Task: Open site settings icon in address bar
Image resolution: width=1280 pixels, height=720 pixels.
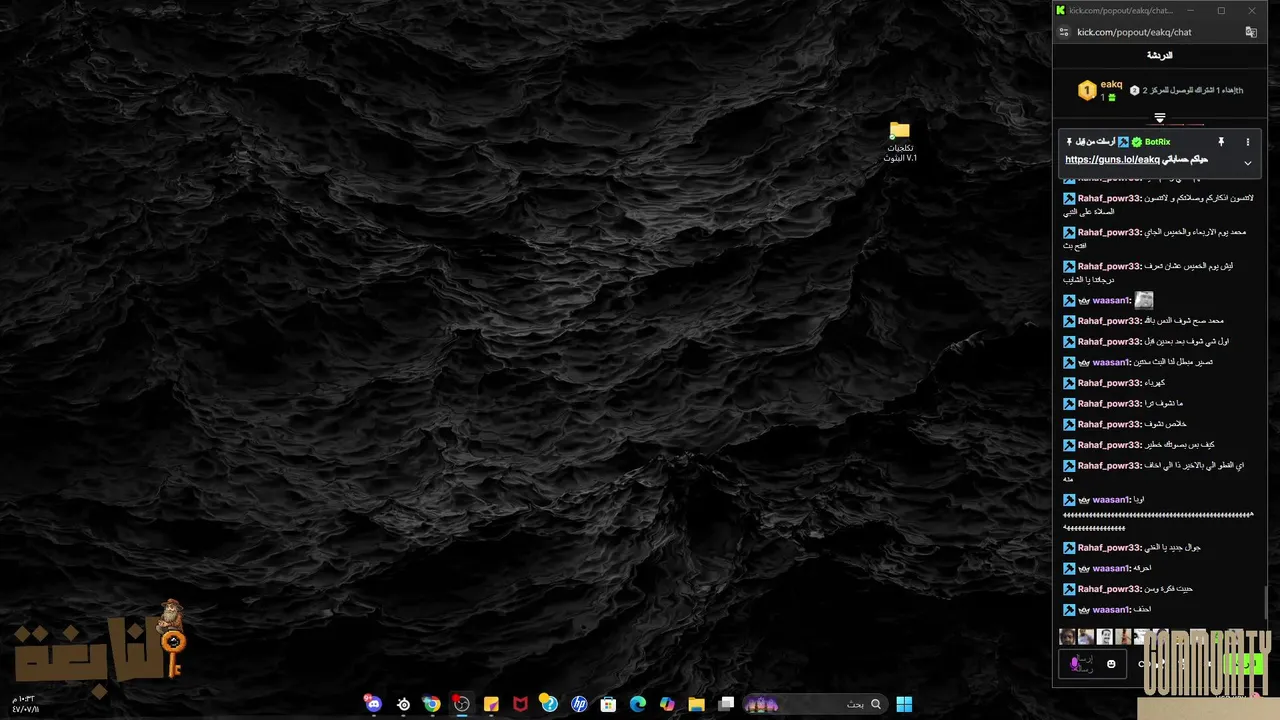Action: click(1064, 32)
